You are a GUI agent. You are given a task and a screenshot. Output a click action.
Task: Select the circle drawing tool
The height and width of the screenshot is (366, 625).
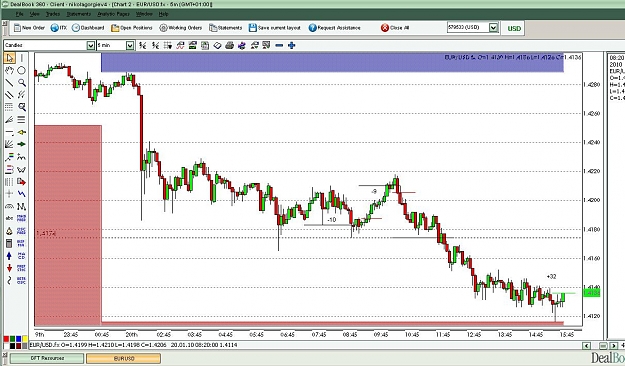(x=22, y=71)
